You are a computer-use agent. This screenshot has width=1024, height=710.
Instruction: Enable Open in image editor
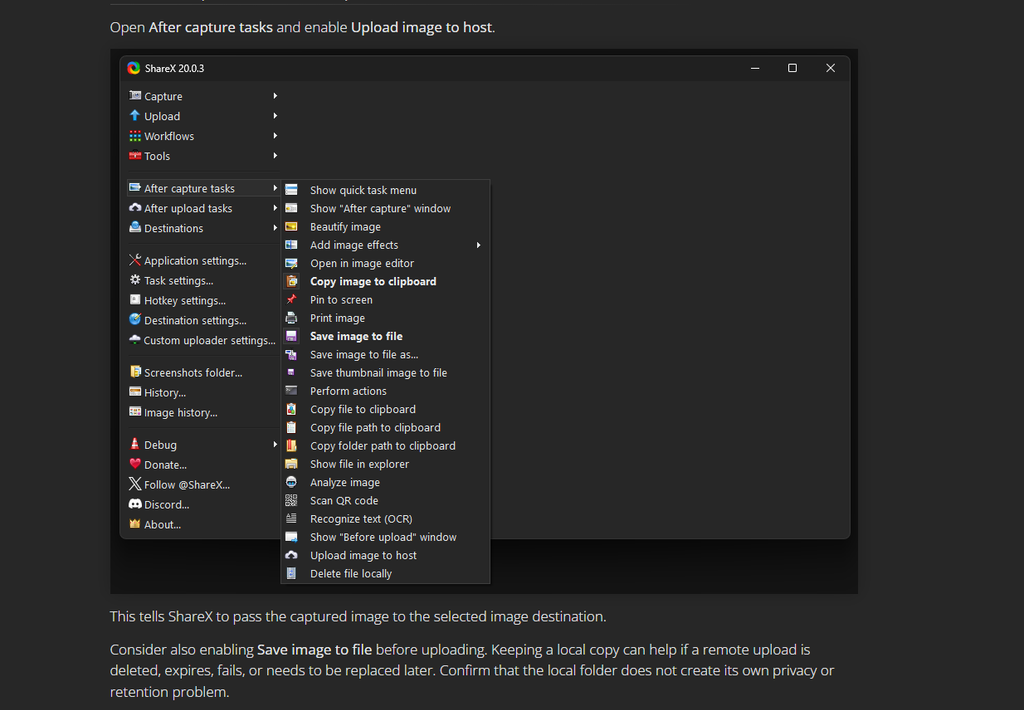[x=385, y=263]
